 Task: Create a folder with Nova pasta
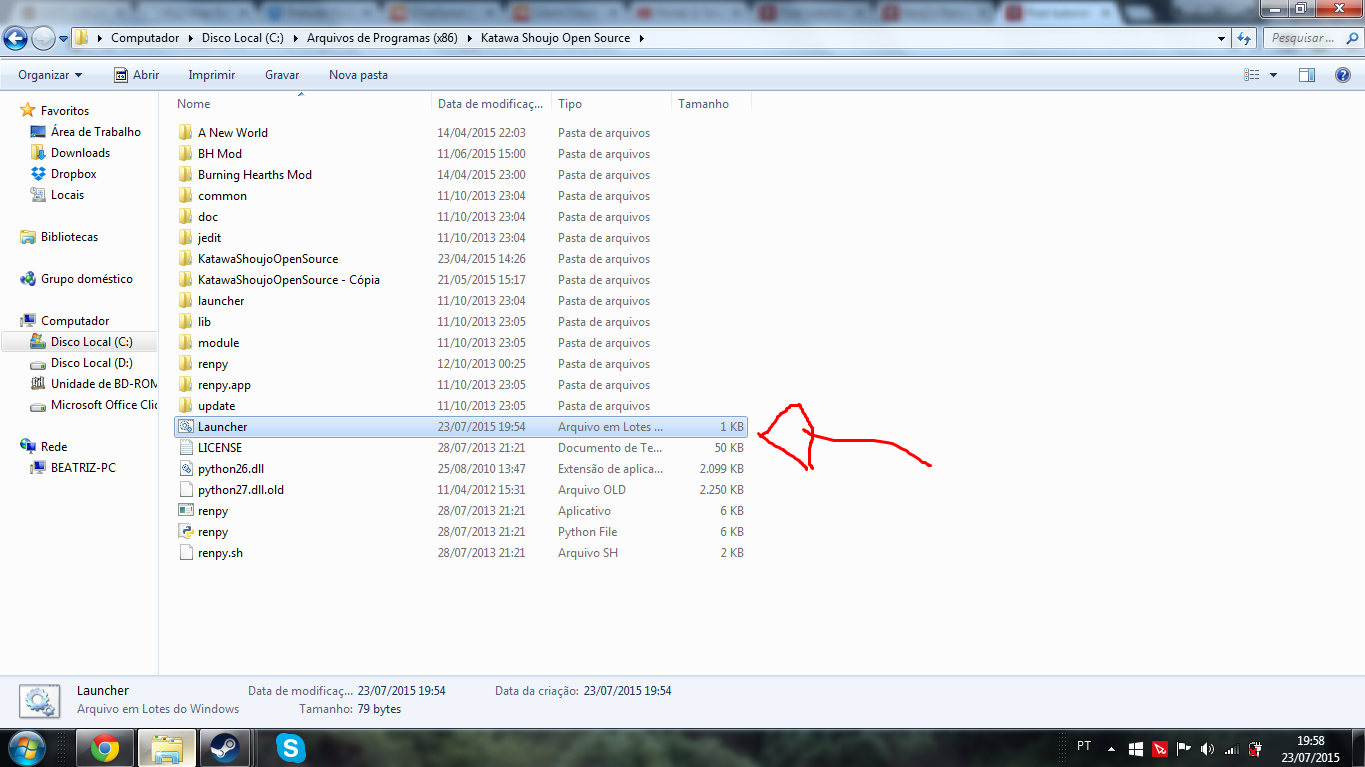pos(358,75)
